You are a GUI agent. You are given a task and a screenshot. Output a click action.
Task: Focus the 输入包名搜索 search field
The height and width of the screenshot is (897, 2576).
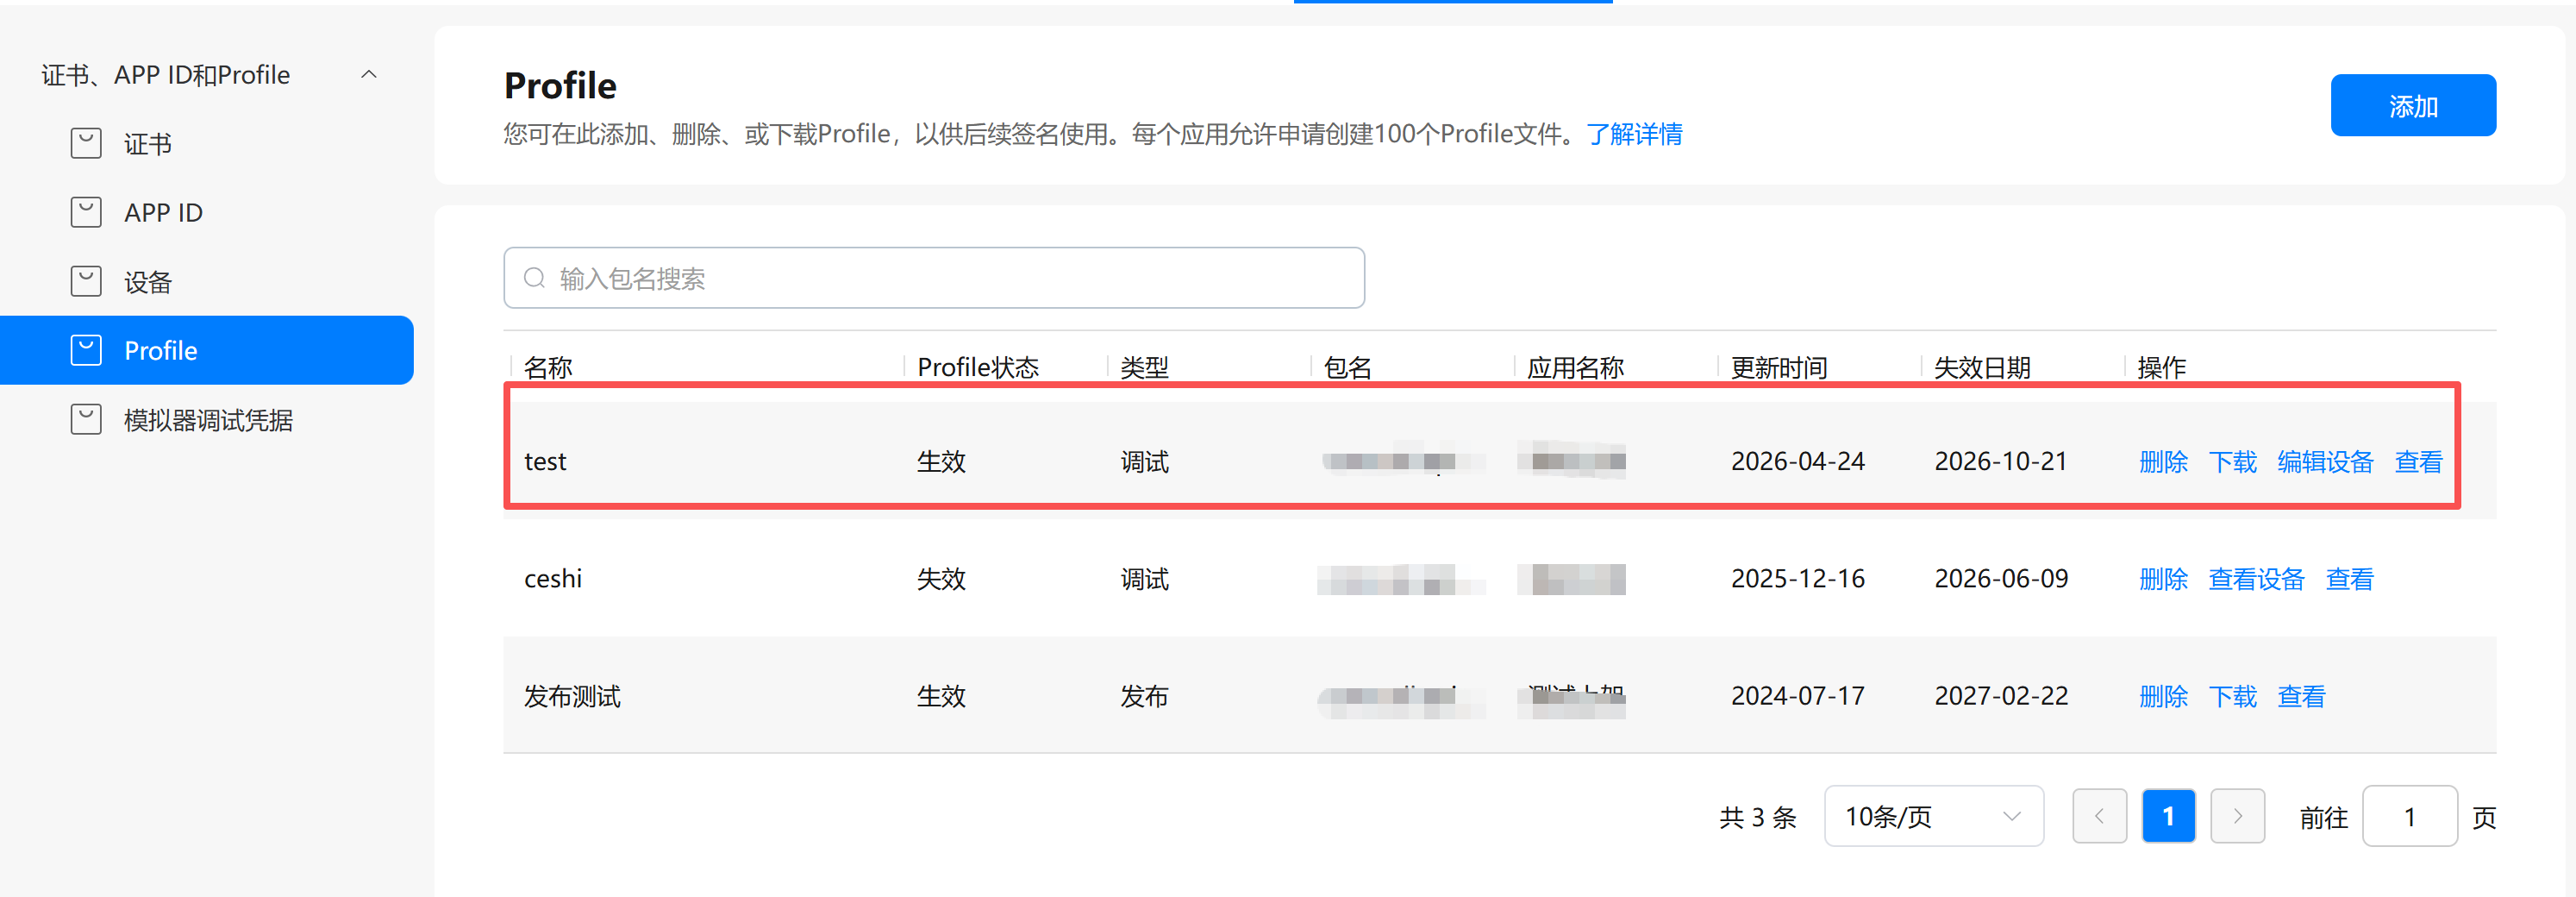pos(934,278)
